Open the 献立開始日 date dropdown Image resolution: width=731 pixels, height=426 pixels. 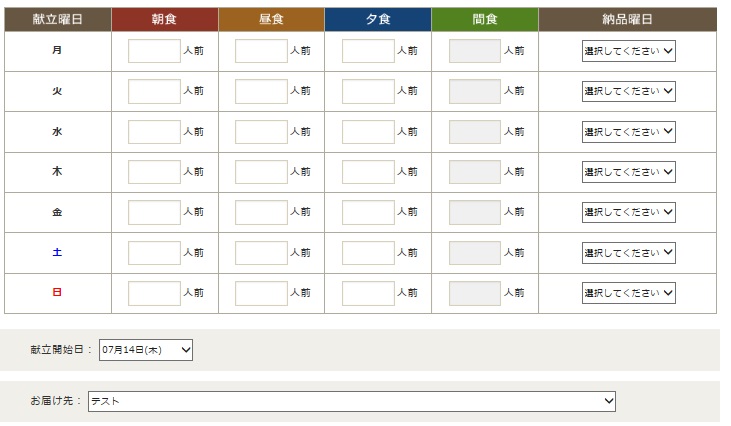coord(146,350)
